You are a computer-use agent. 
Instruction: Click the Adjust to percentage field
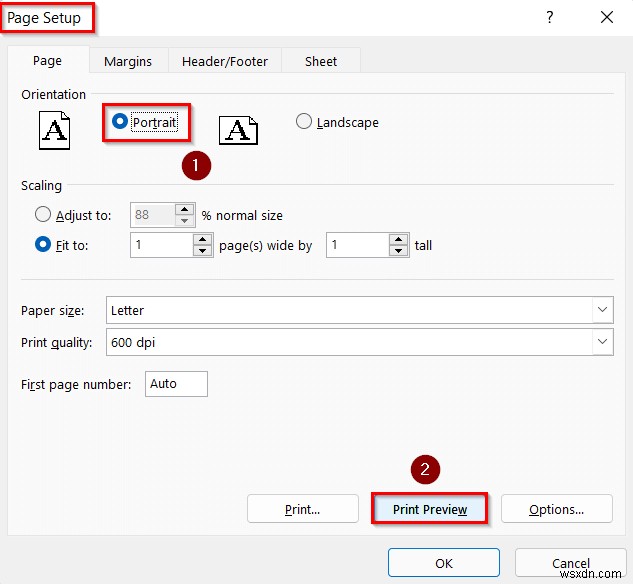(153, 215)
